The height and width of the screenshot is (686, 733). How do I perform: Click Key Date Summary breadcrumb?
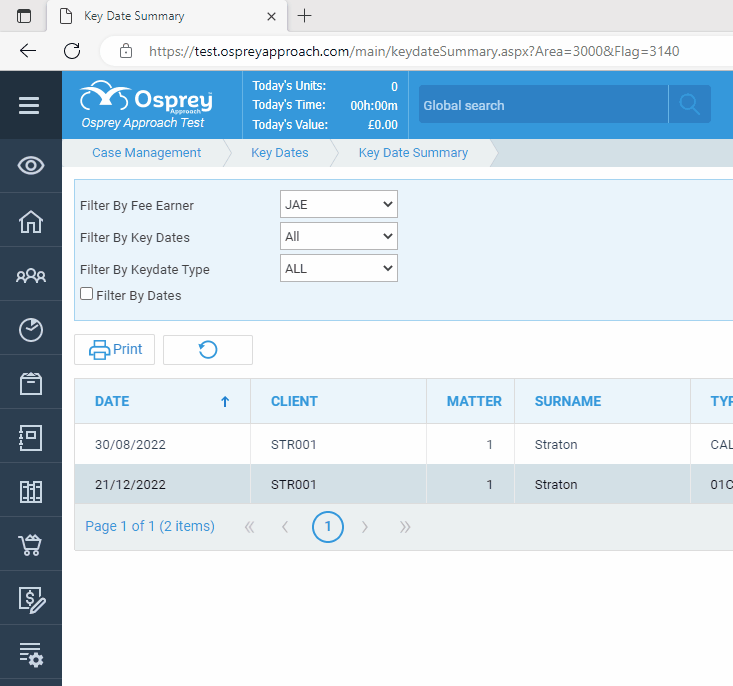(x=413, y=153)
